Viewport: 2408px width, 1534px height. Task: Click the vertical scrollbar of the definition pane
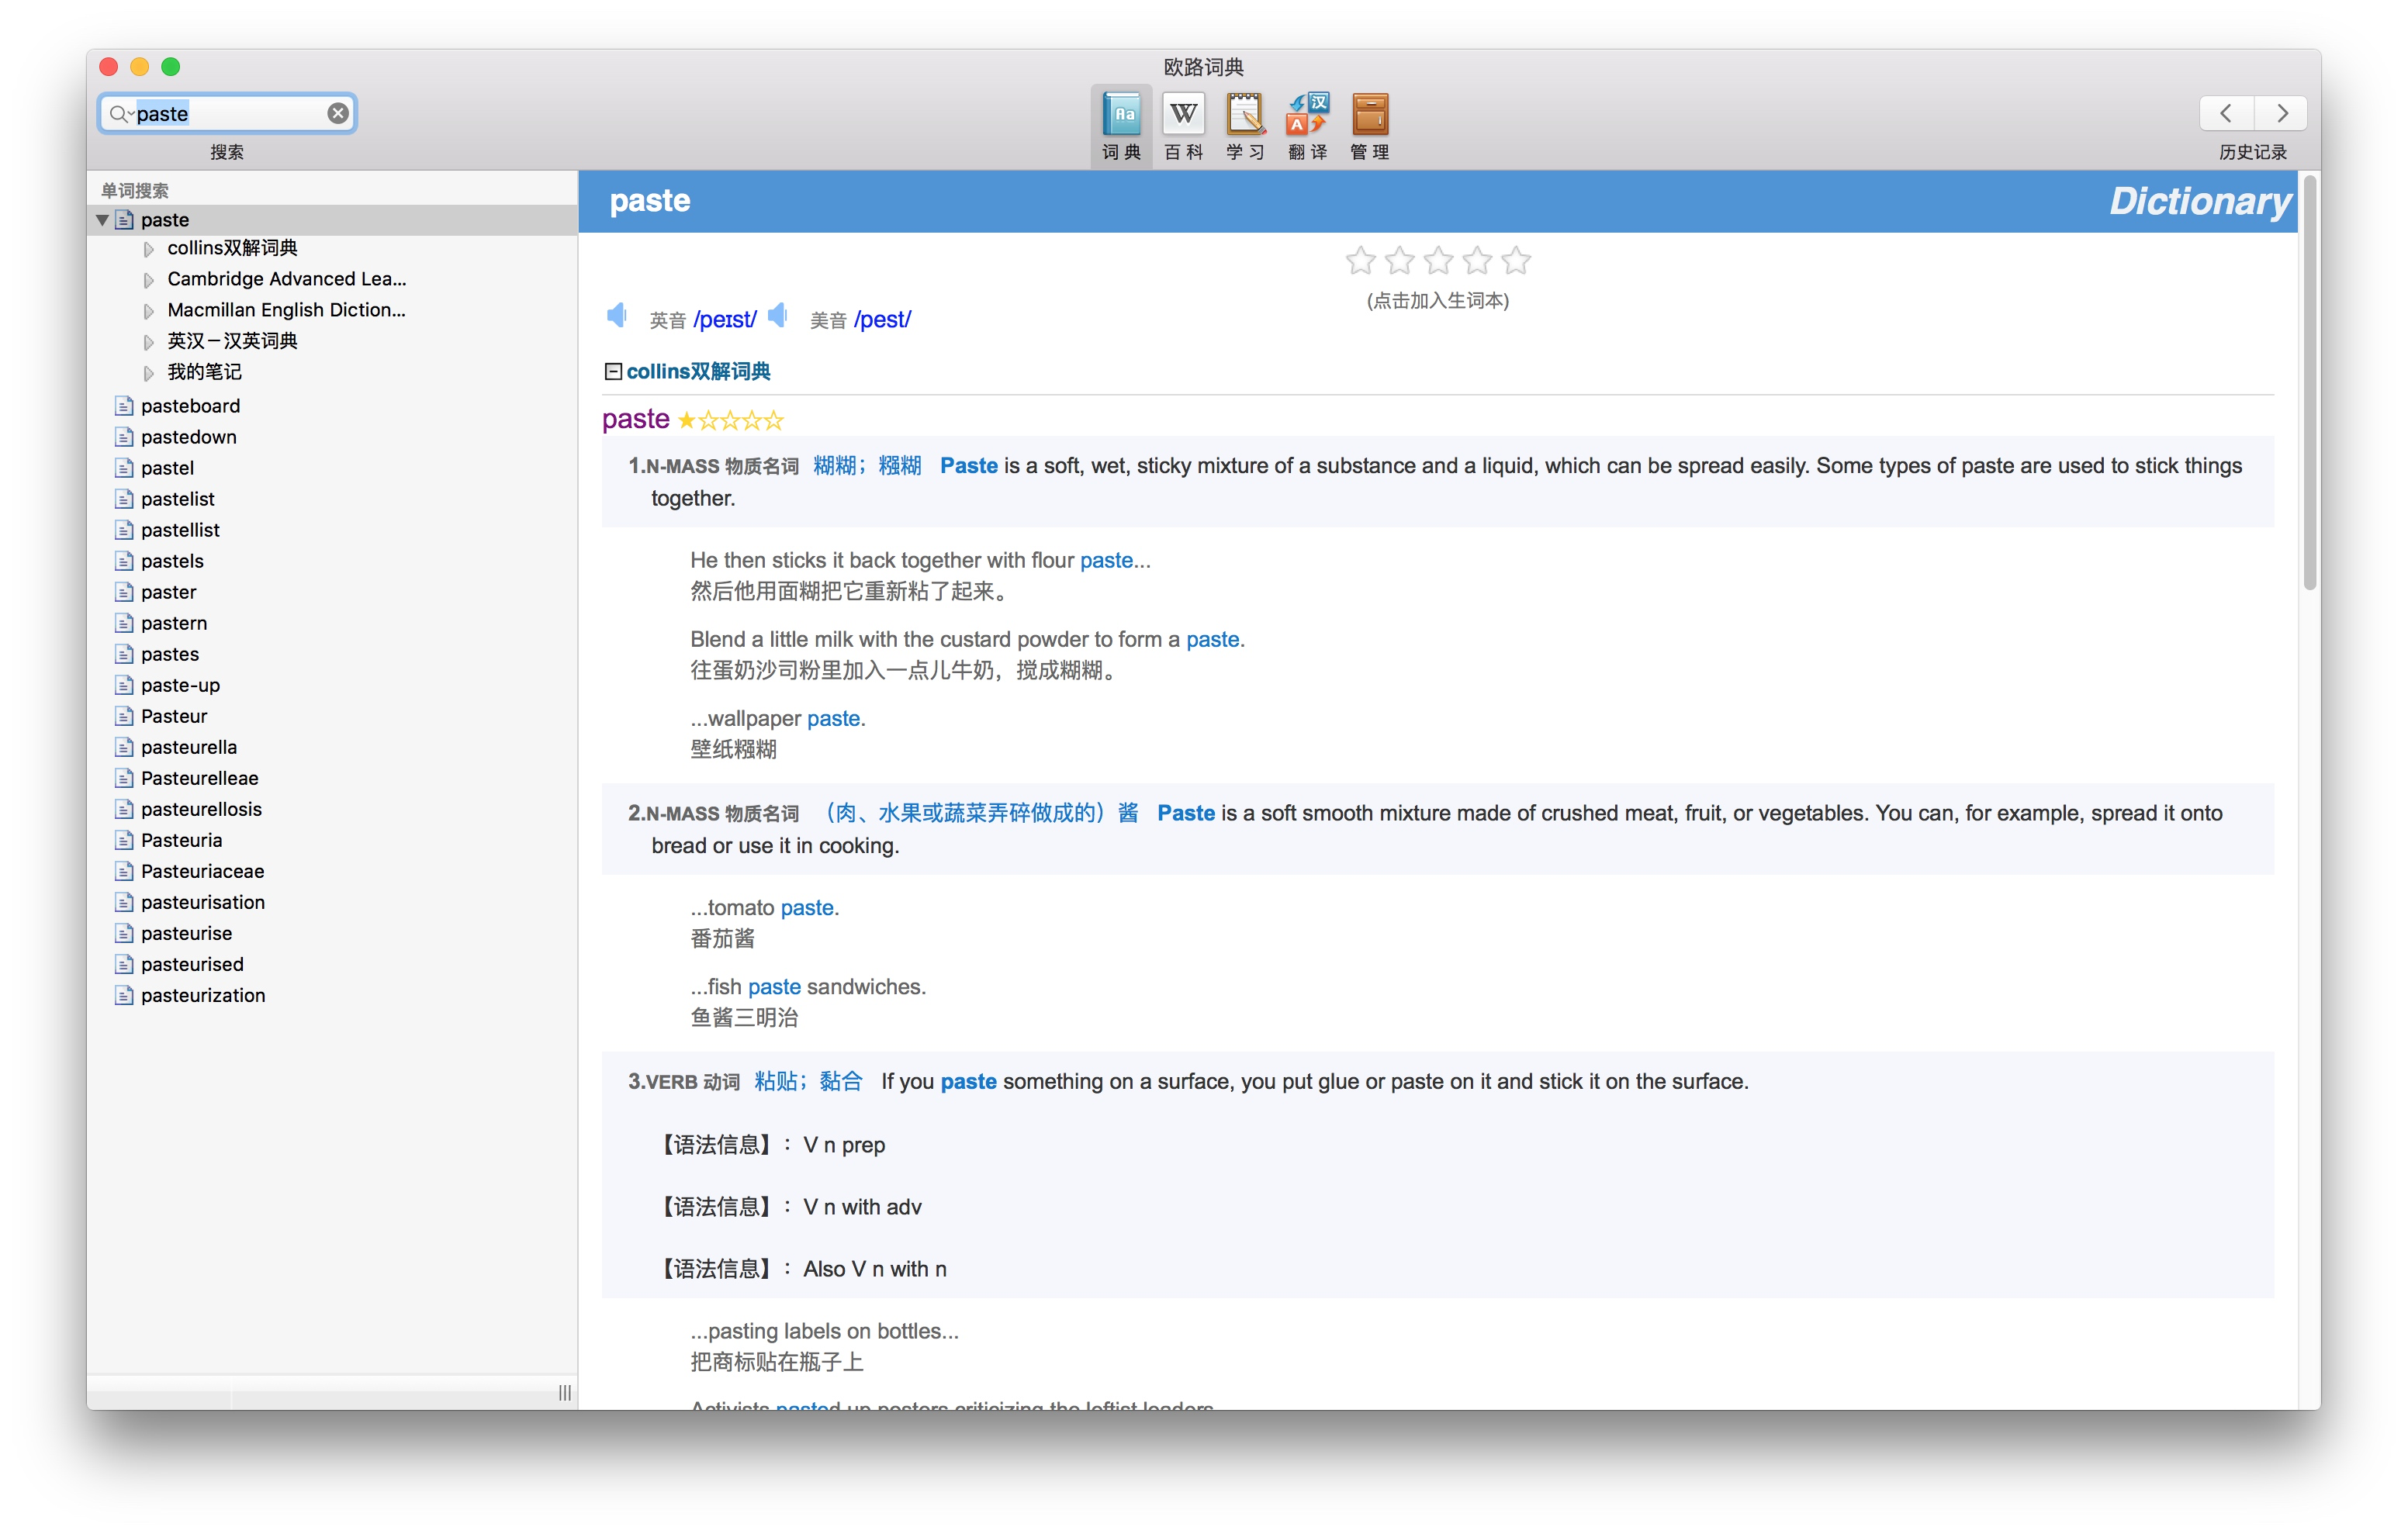2309,385
